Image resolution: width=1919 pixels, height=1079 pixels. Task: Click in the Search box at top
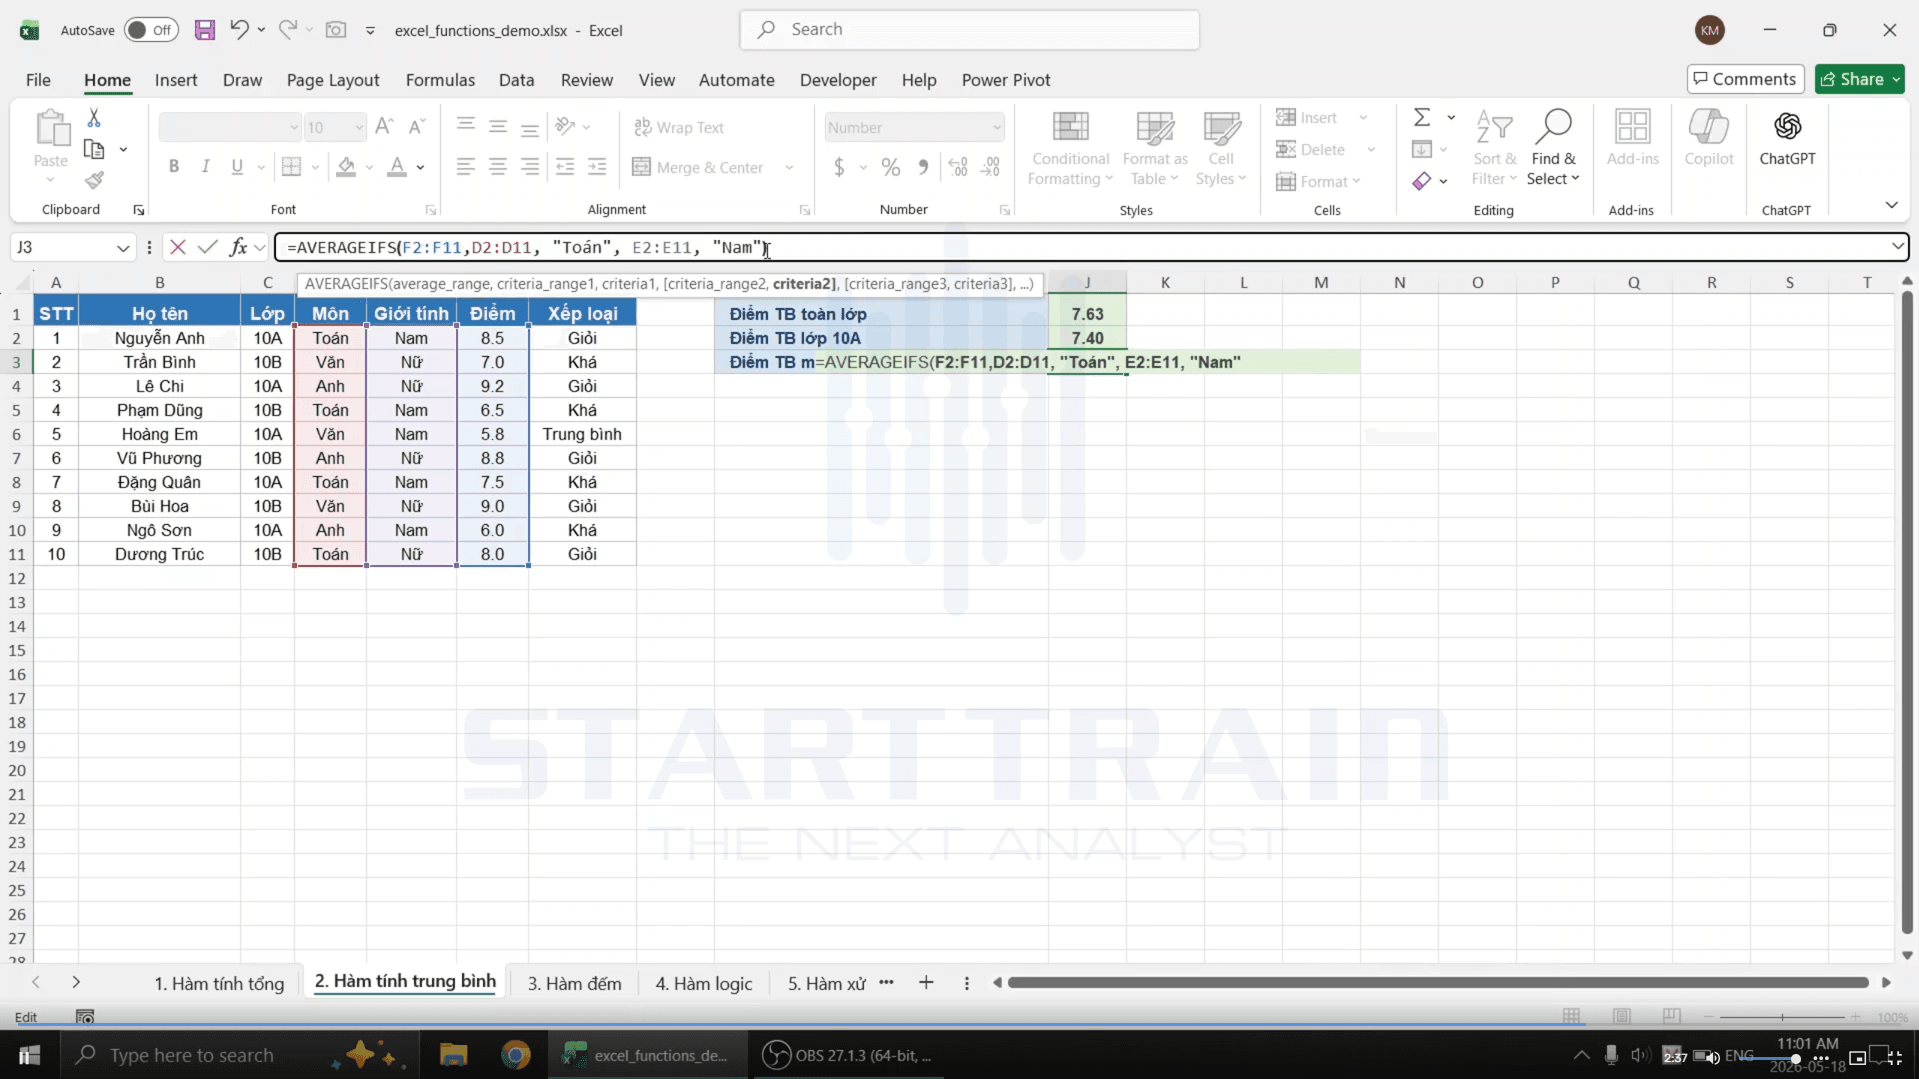pos(970,30)
